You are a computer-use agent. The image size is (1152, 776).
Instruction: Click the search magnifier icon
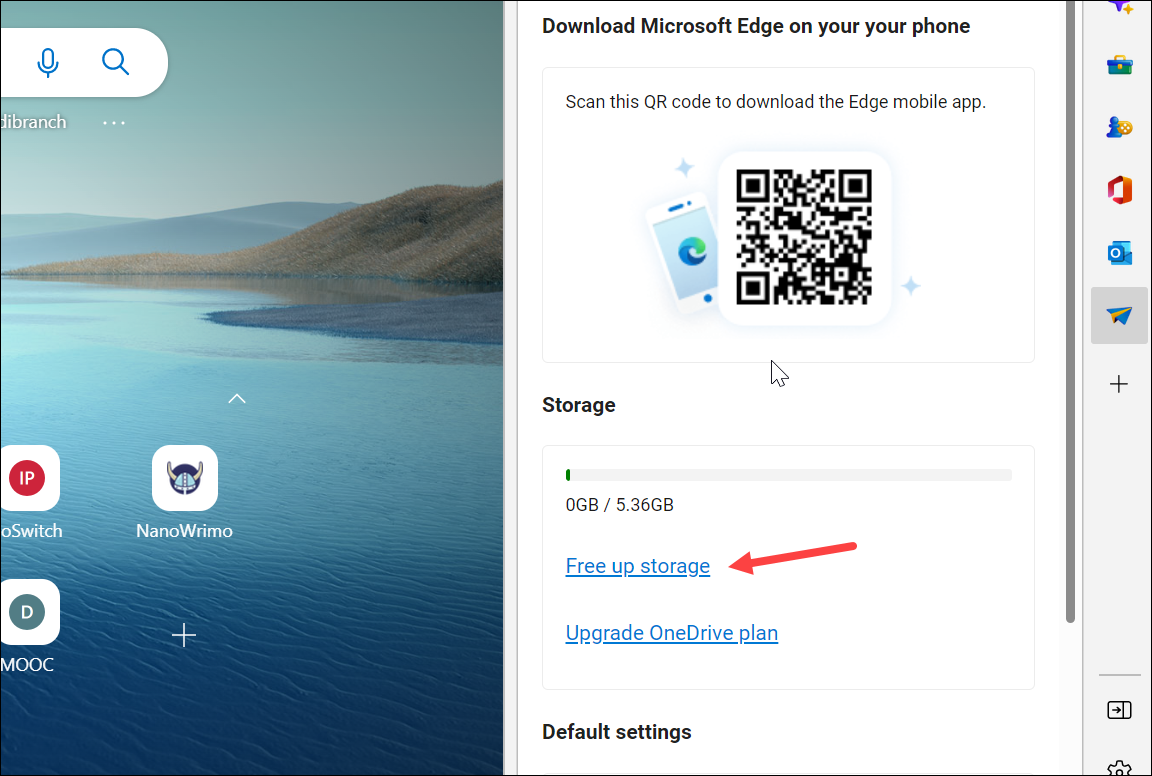(115, 61)
